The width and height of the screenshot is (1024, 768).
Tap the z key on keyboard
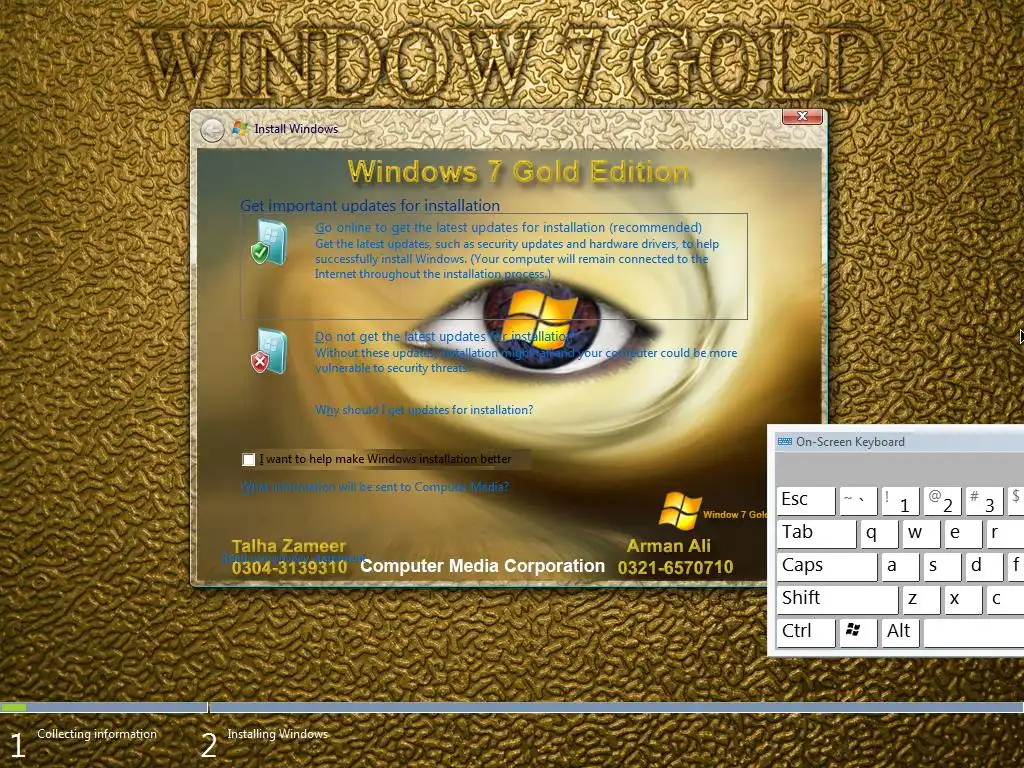click(x=921, y=599)
